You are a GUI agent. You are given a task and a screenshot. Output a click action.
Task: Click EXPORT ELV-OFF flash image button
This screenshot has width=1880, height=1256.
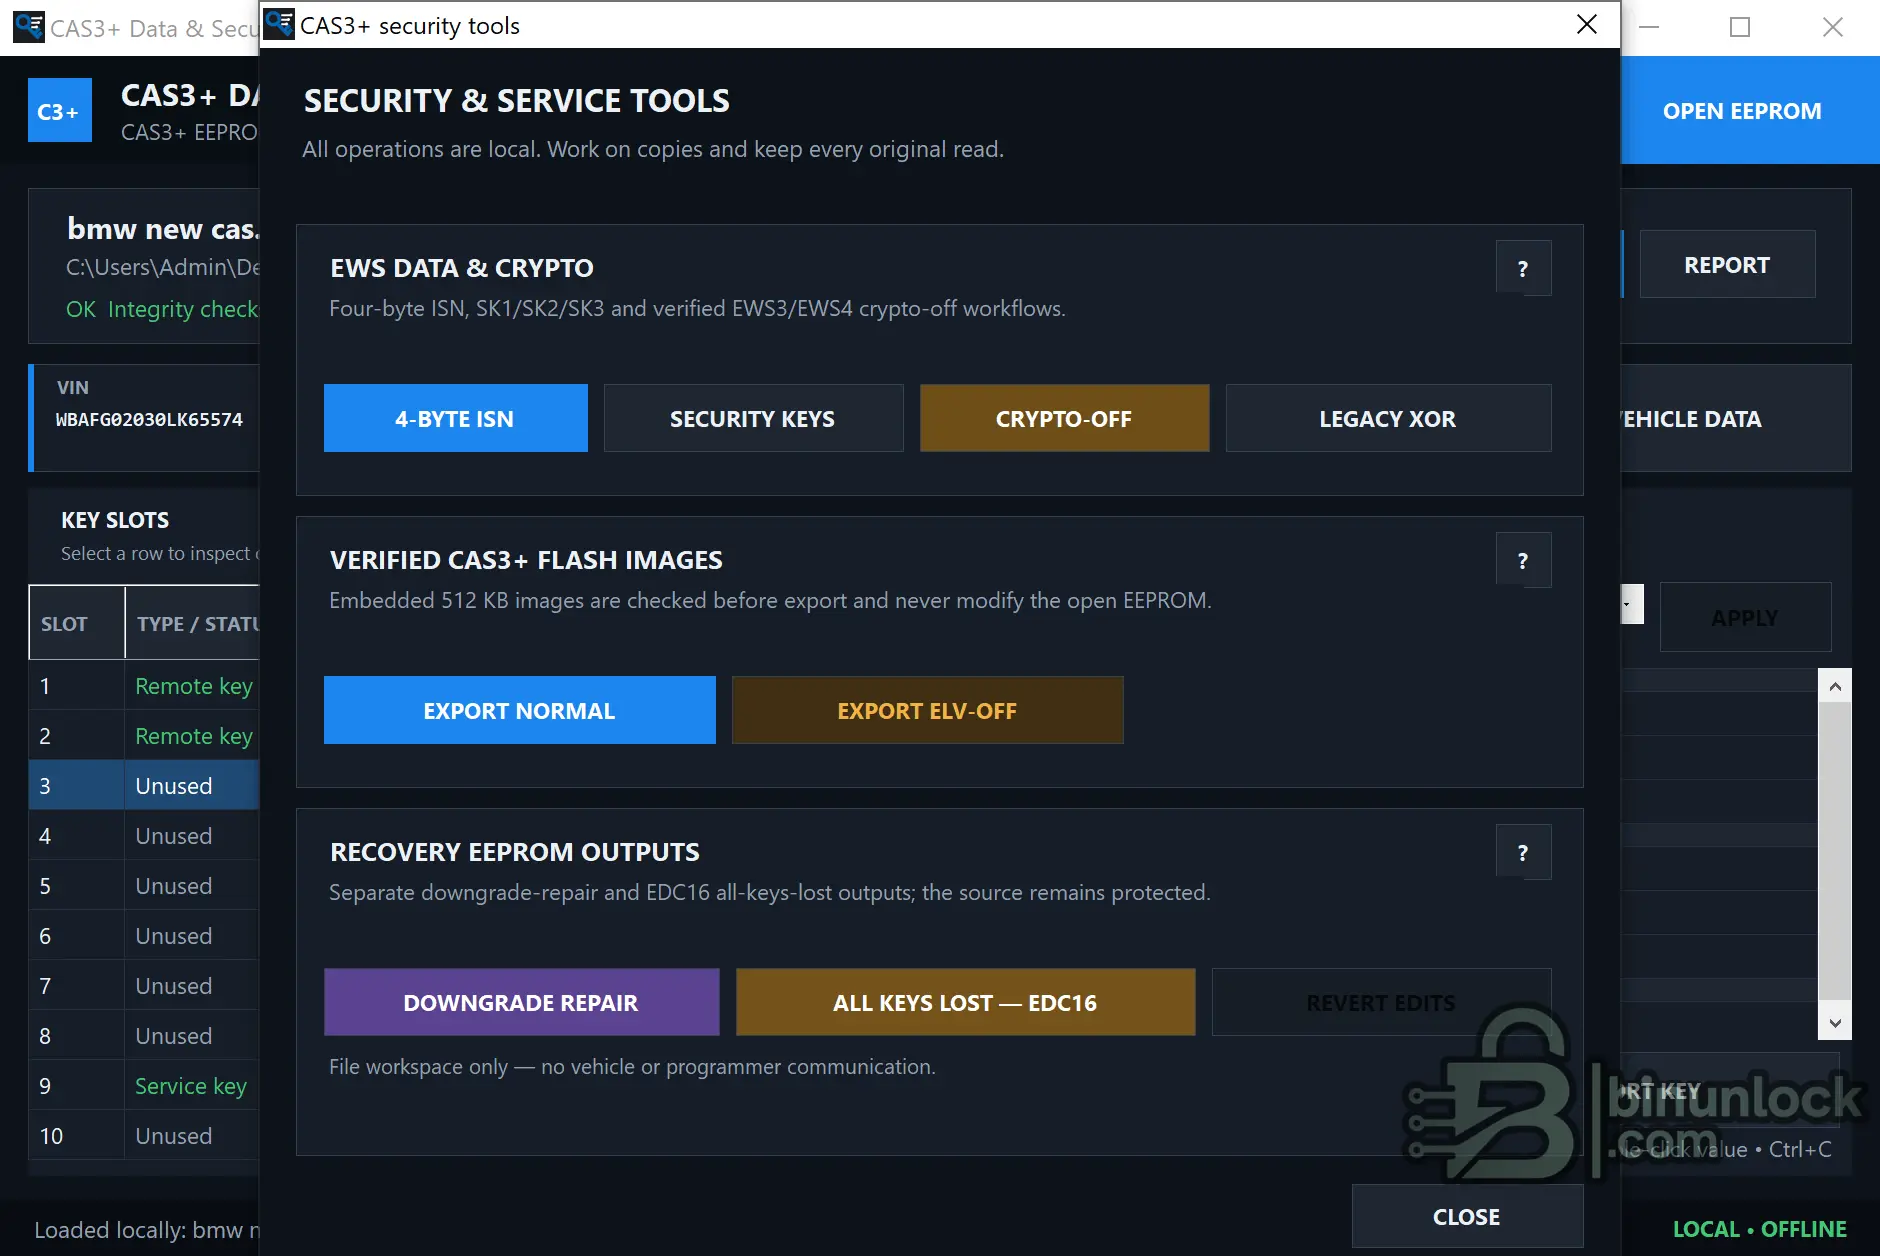(928, 710)
